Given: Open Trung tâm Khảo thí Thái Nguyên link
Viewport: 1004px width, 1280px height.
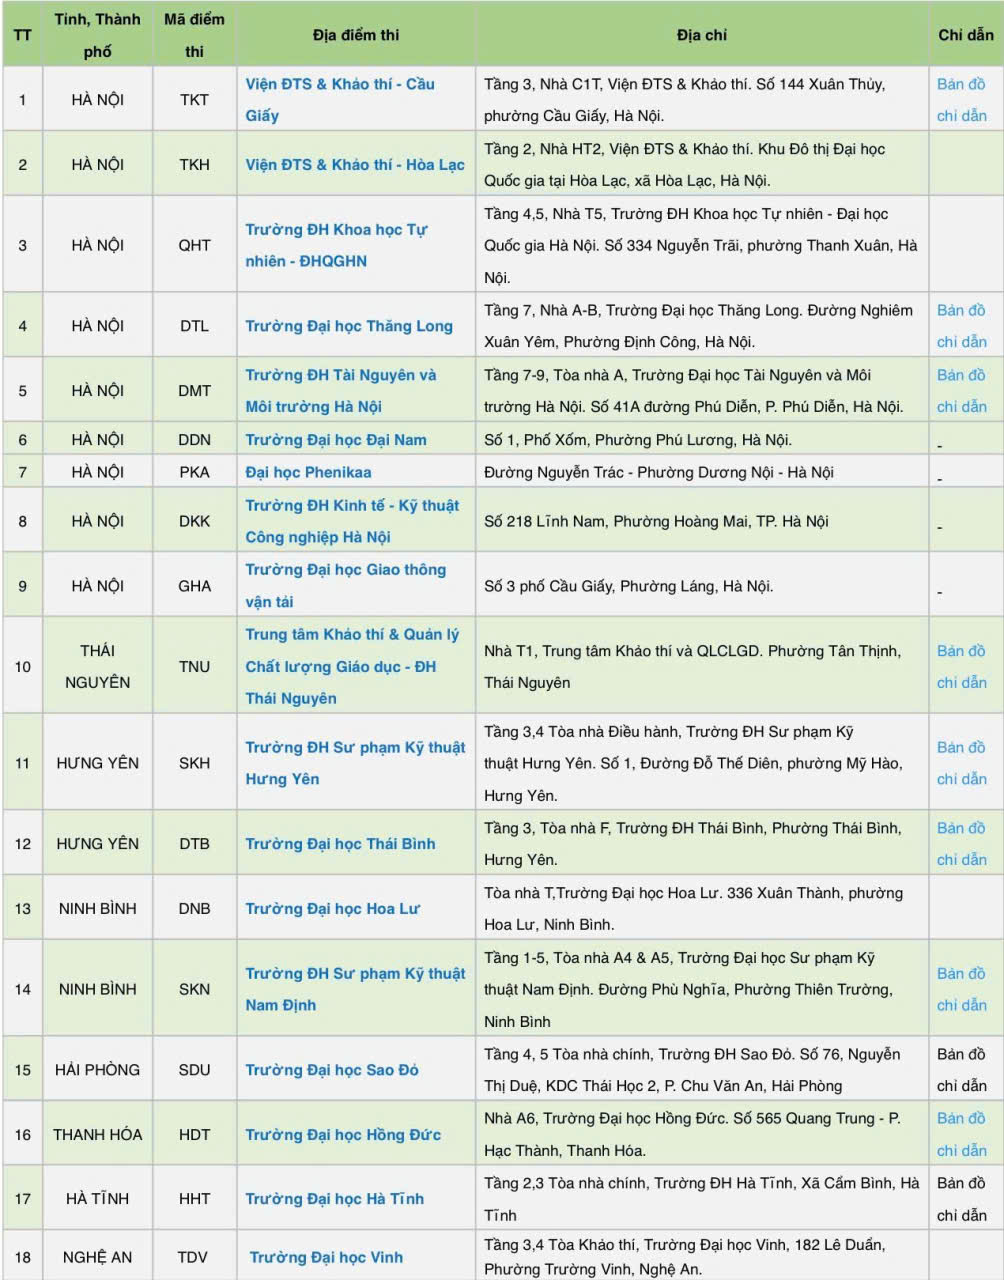Looking at the screenshot, I should [x=352, y=666].
